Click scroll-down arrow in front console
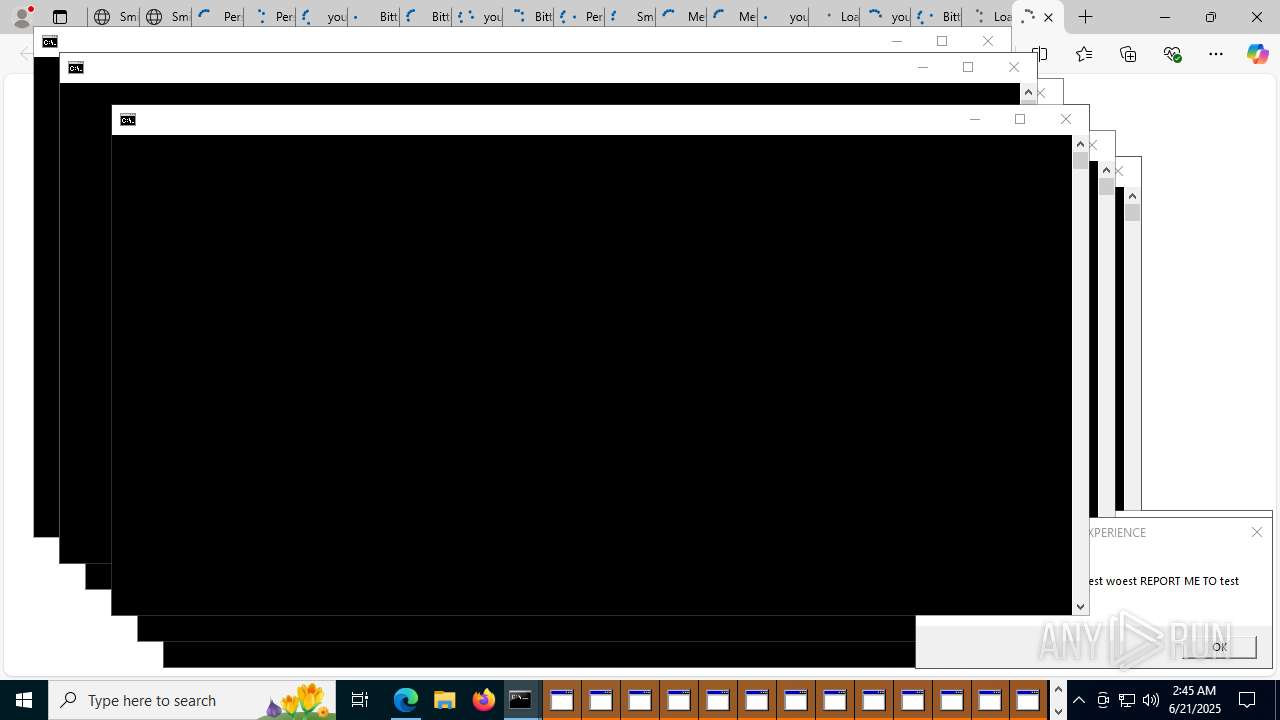 (1080, 607)
